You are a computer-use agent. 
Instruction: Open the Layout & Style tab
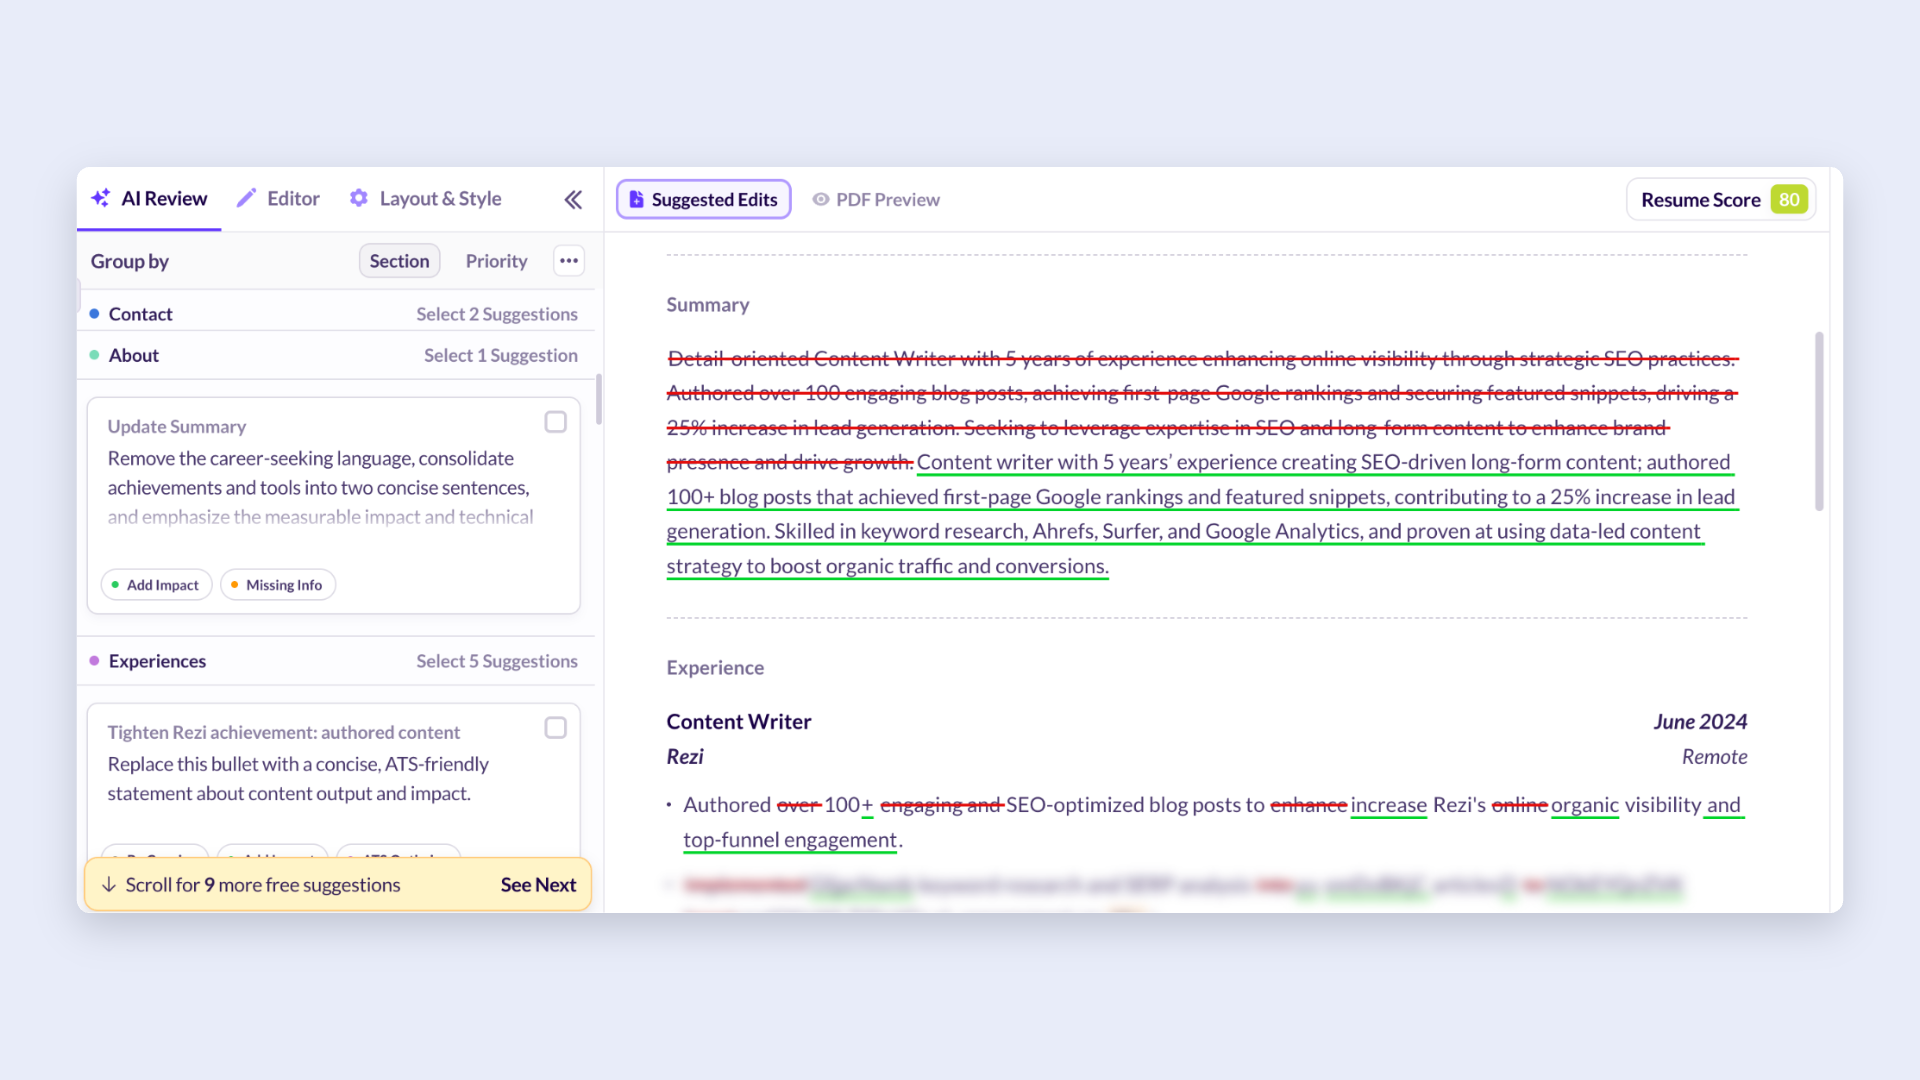point(425,199)
